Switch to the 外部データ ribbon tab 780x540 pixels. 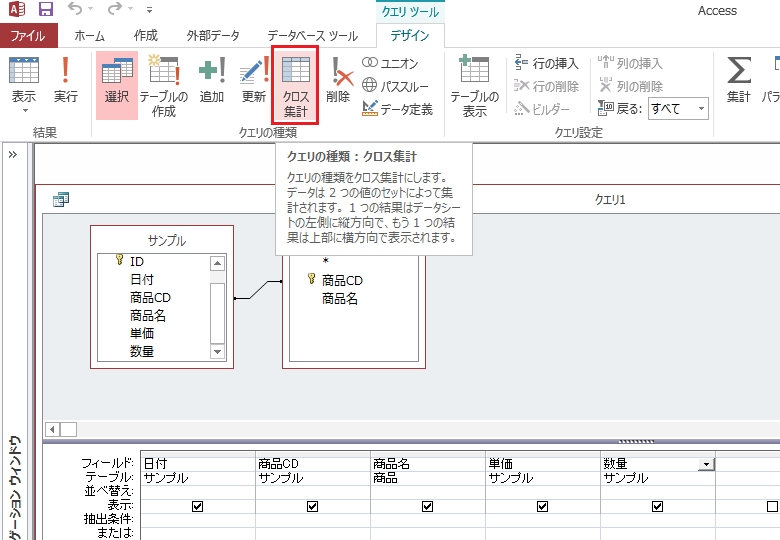click(x=213, y=36)
